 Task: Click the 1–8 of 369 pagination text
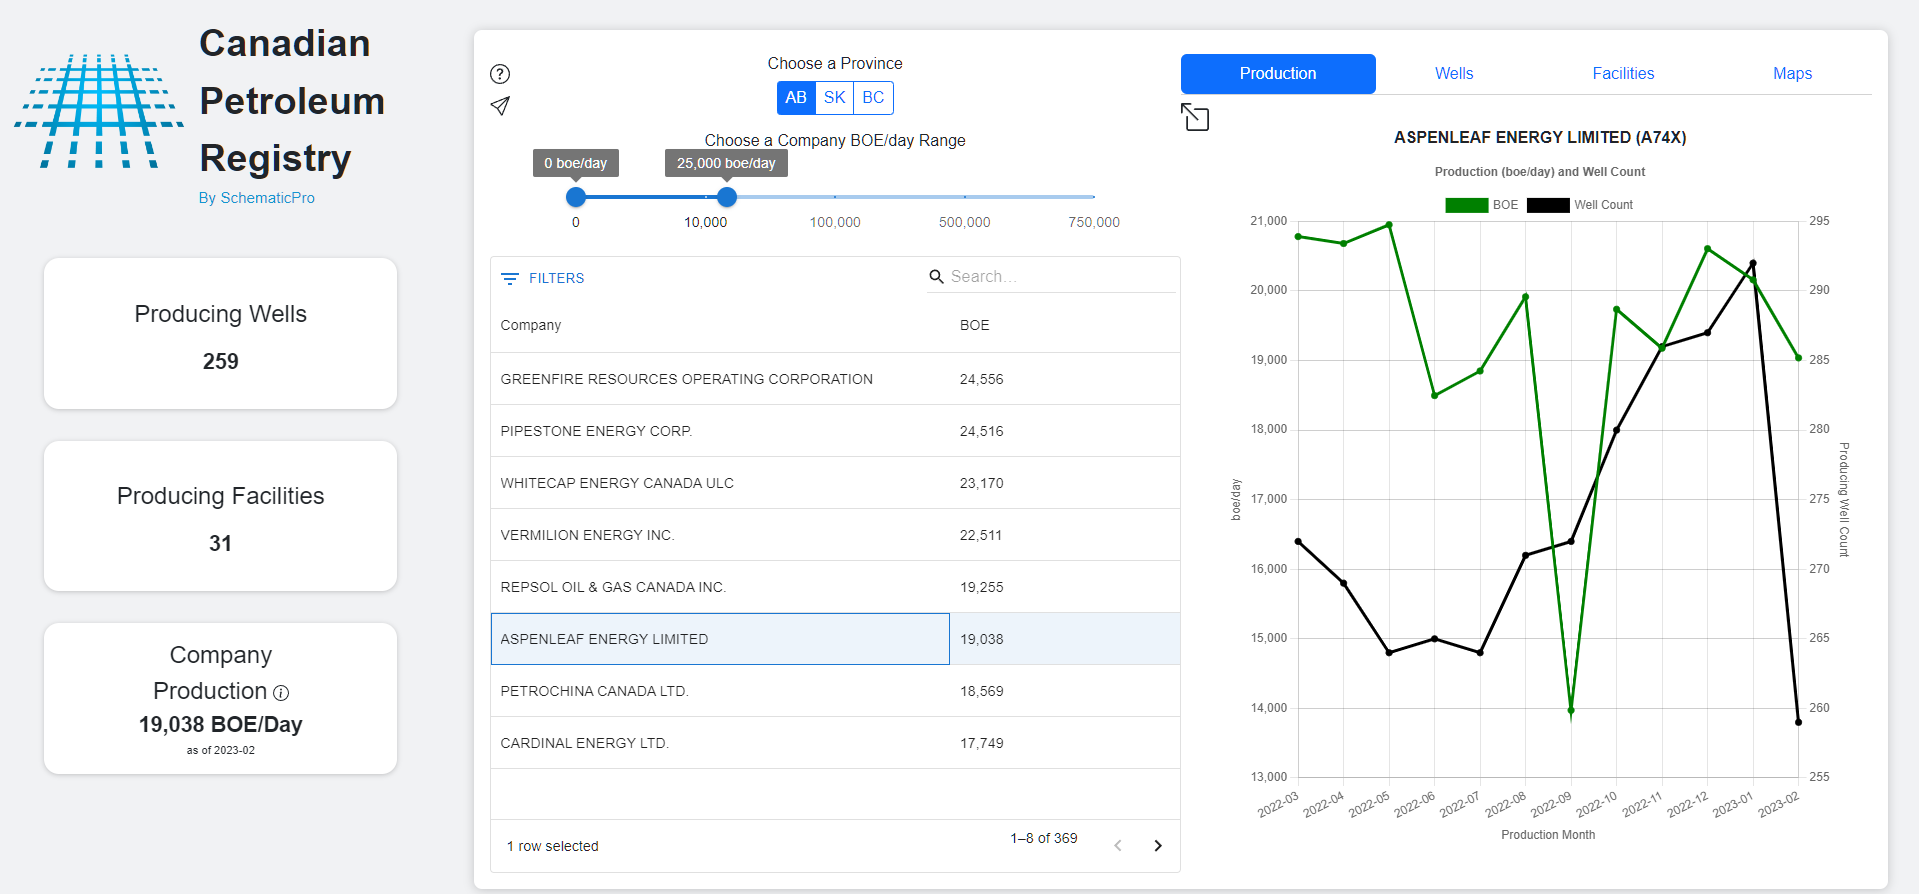(1044, 838)
